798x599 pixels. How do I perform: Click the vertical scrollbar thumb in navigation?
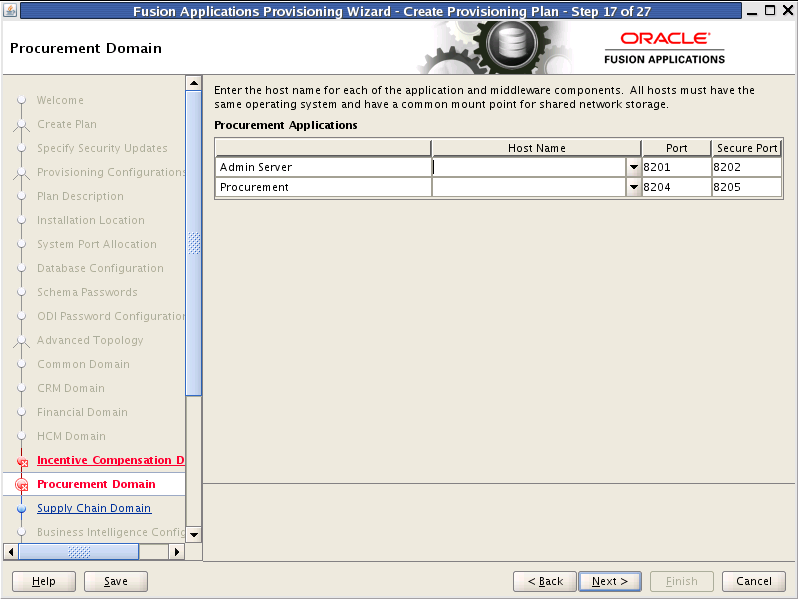(x=194, y=243)
